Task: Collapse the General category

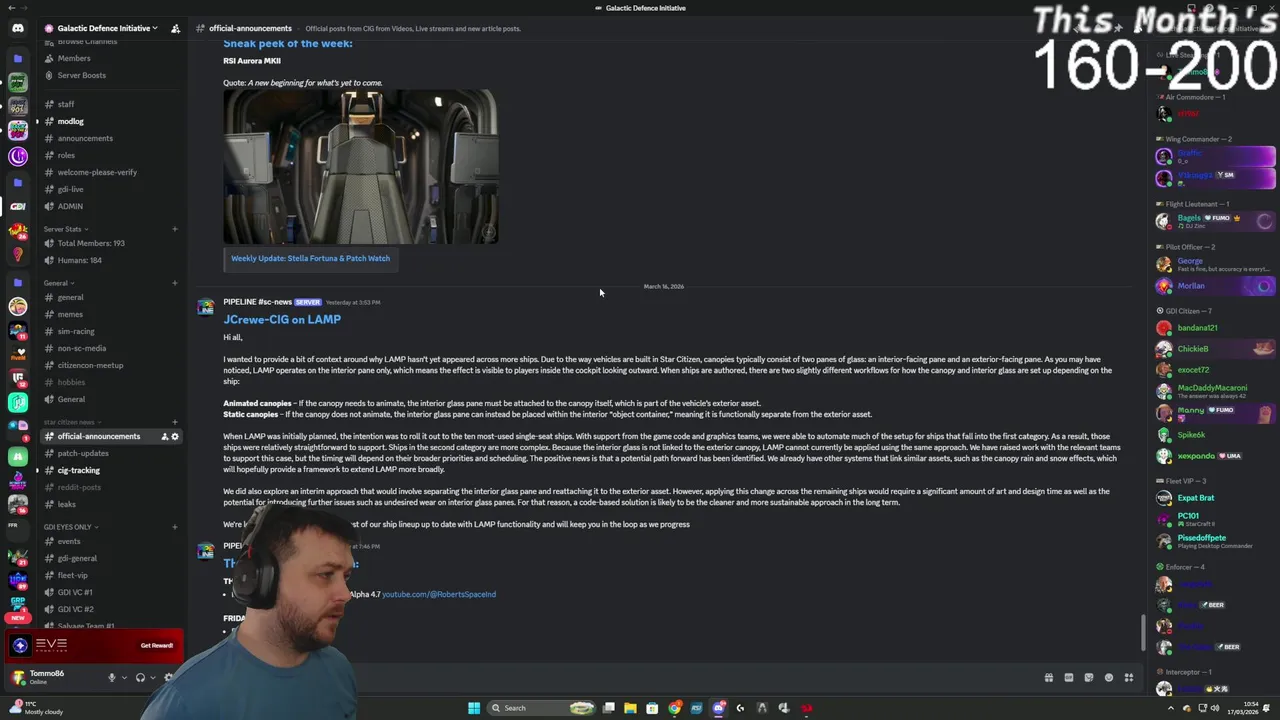Action: pos(59,283)
